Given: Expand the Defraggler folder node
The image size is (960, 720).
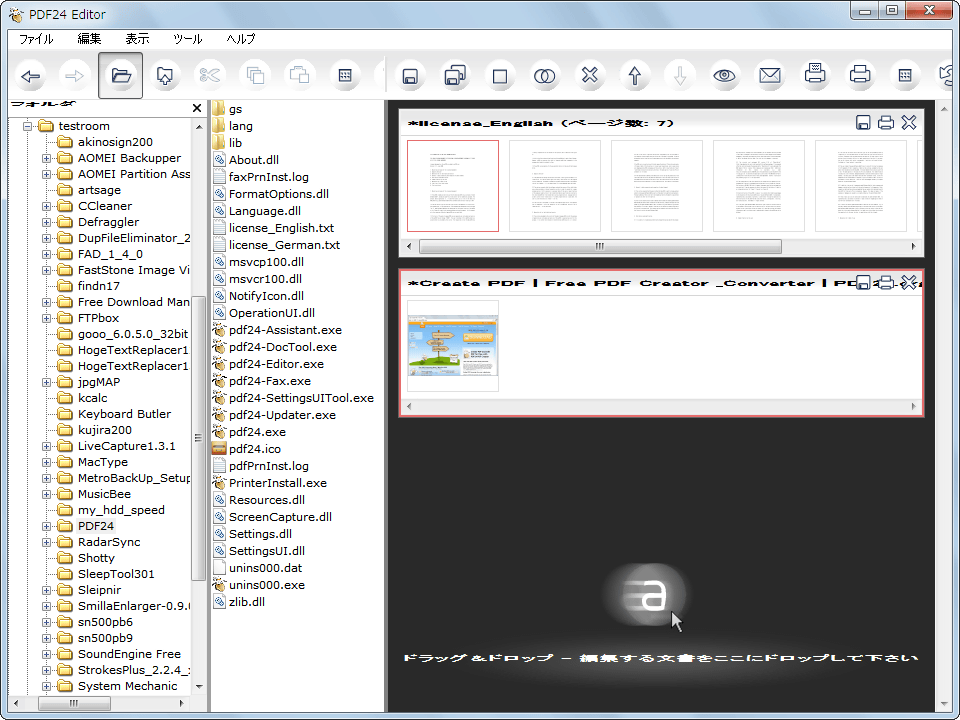Looking at the screenshot, I should pos(47,222).
